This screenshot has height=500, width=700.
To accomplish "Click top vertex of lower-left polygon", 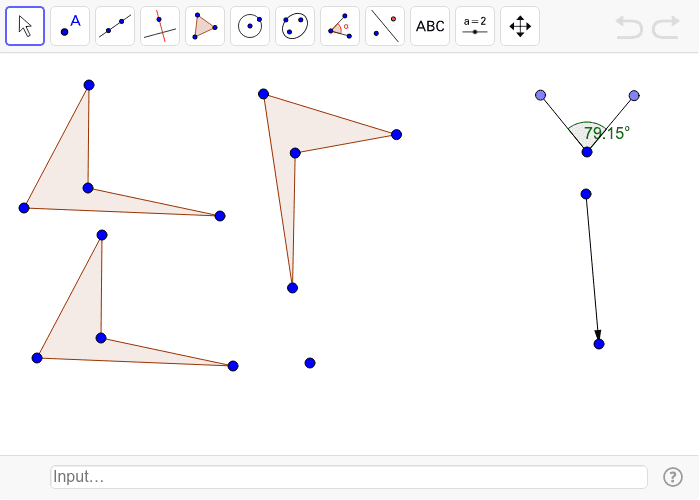I will tap(102, 235).
